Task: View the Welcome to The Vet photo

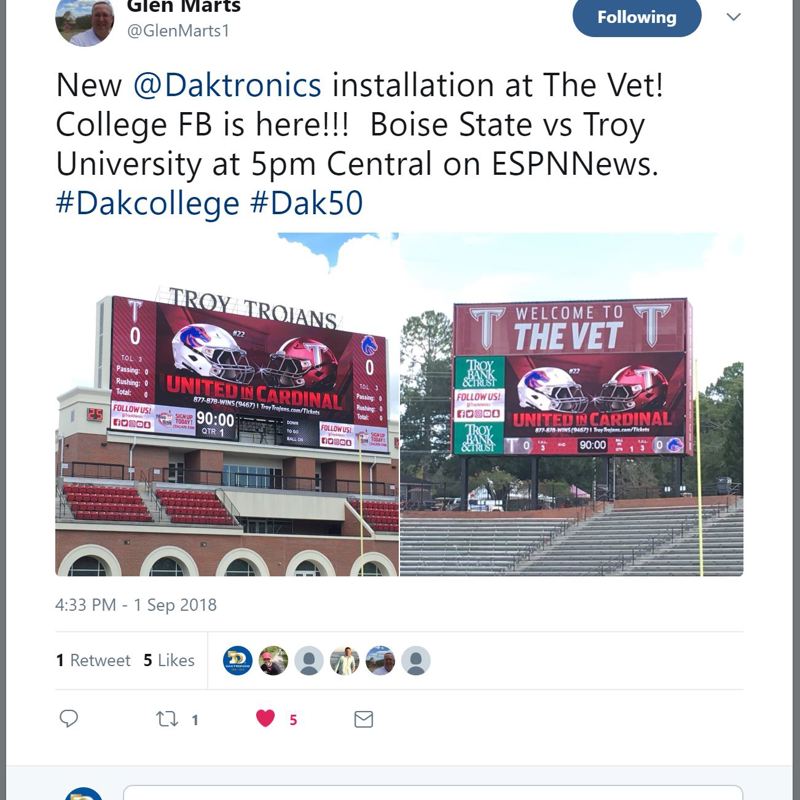Action: [571, 404]
